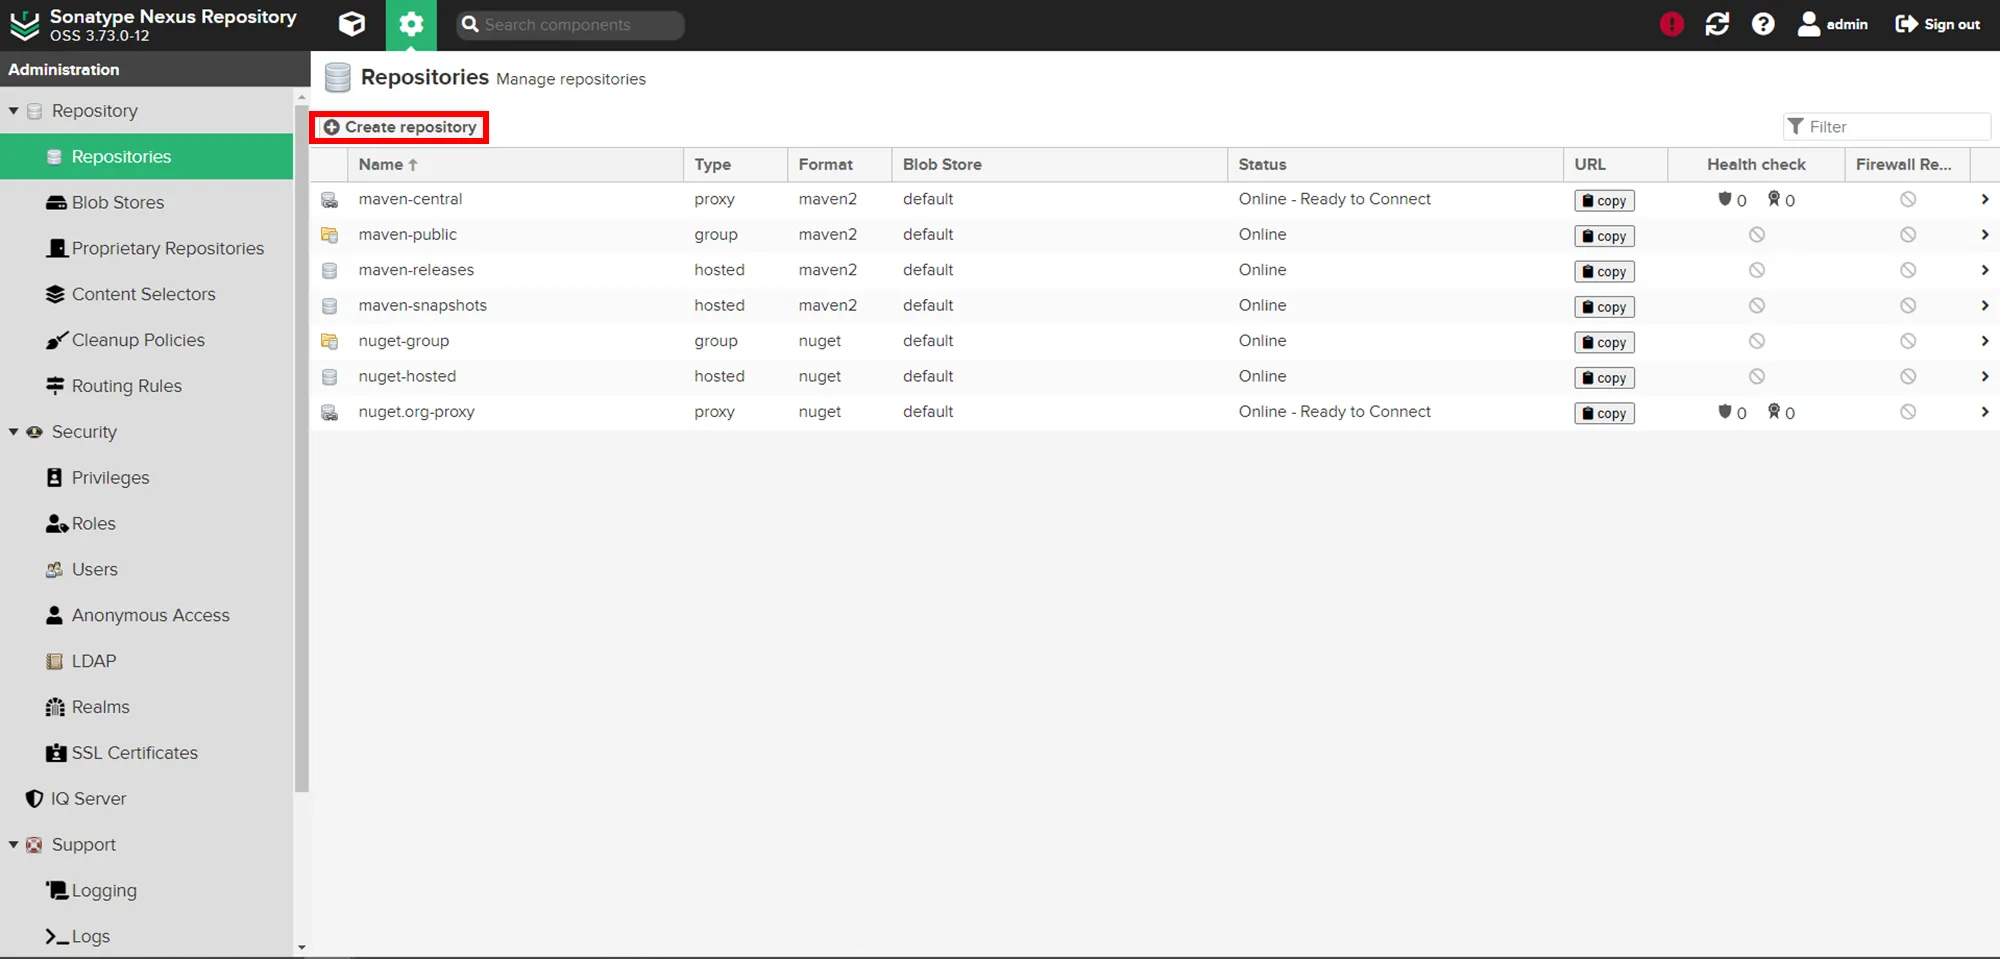Image resolution: width=2000 pixels, height=959 pixels.
Task: Copy URL of maven-public
Action: coord(1604,236)
